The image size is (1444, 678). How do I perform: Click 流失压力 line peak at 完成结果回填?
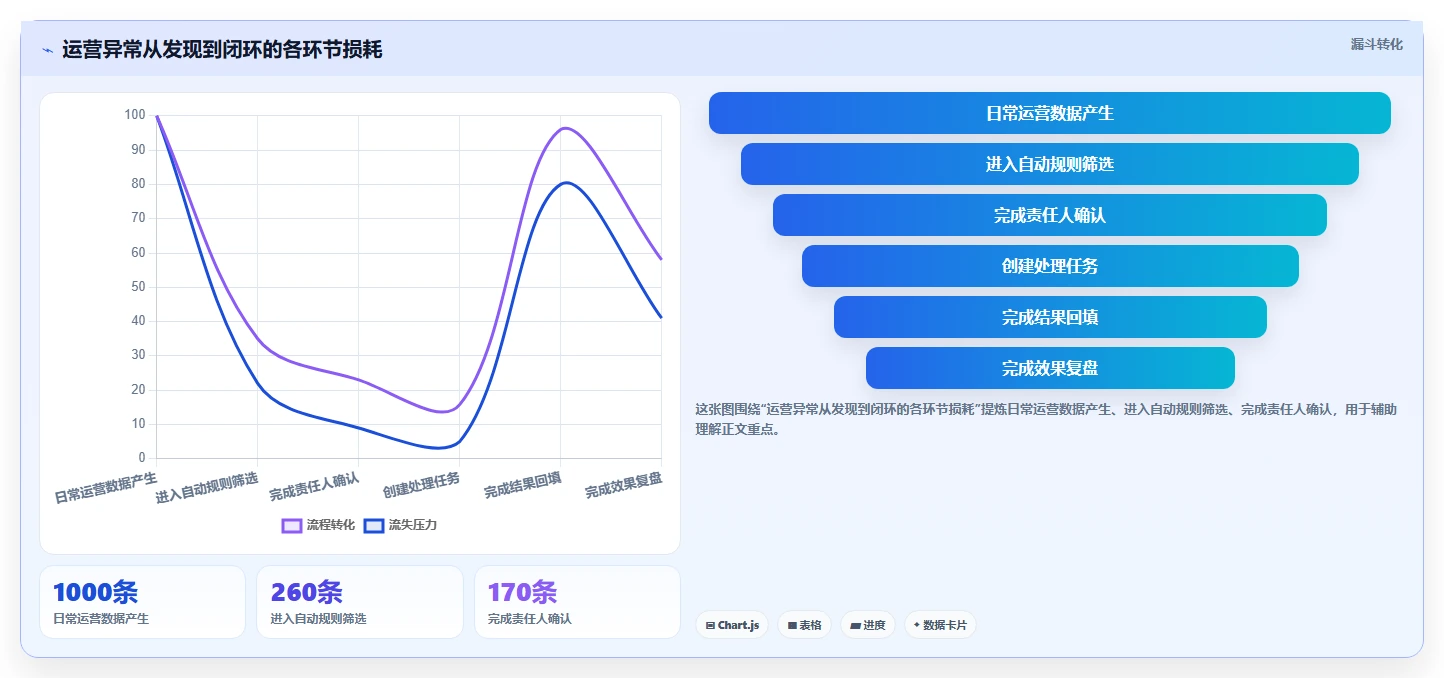tap(565, 182)
